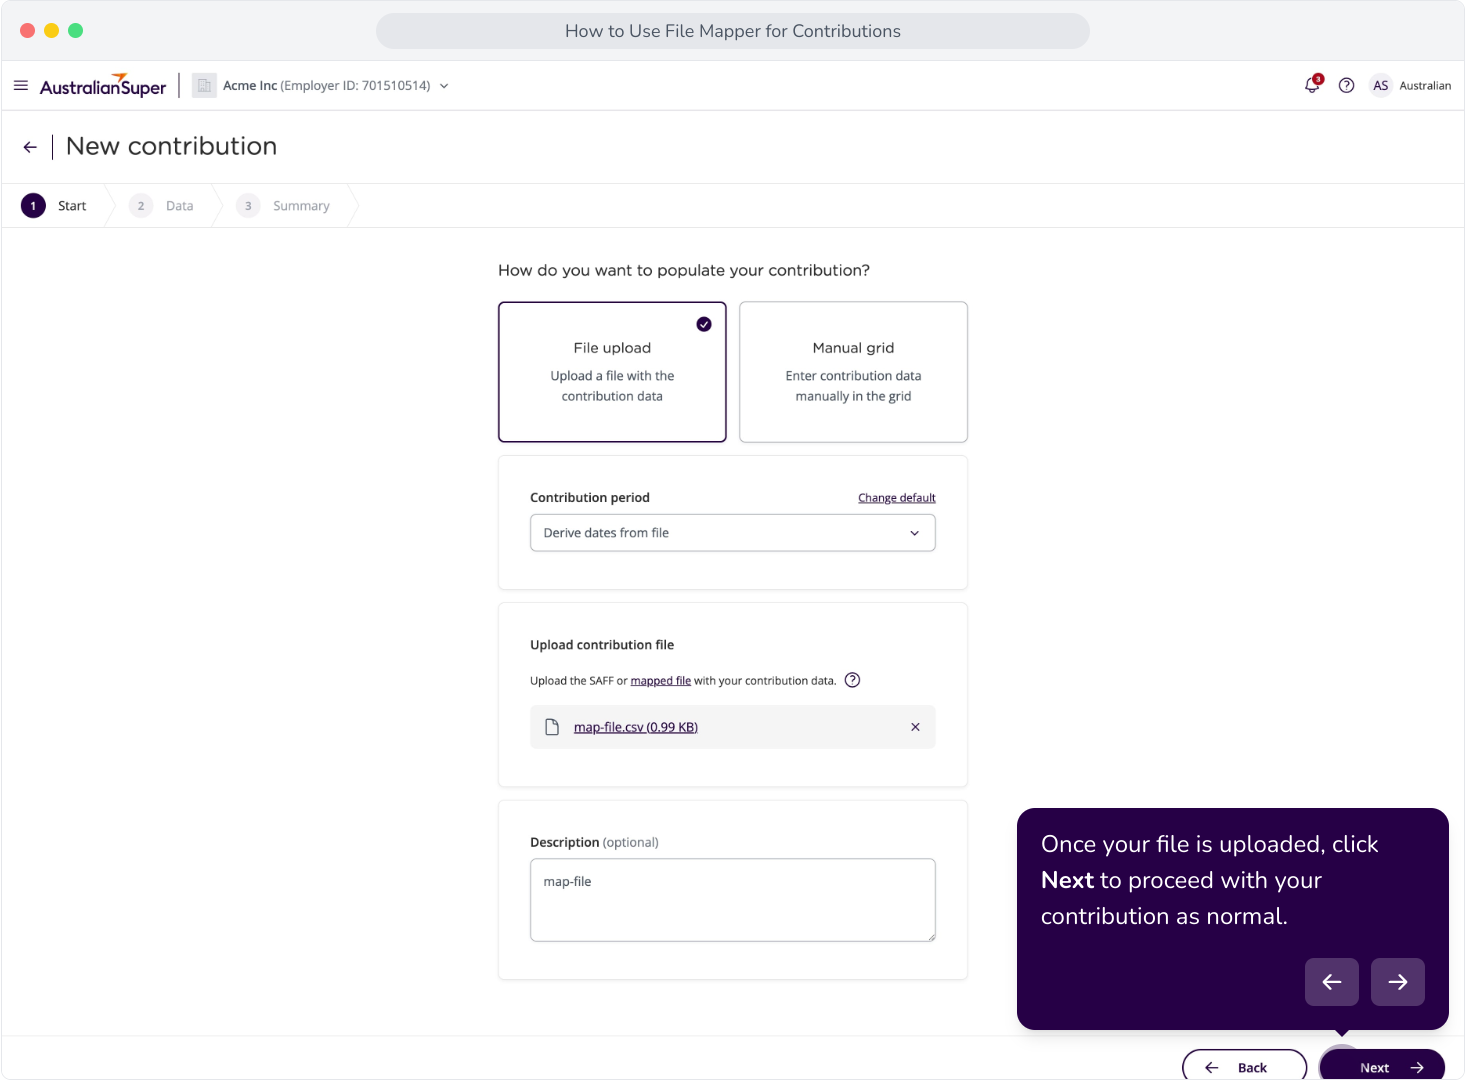Screen dimensions: 1466x1080
Task: Switch to the Summary step tab
Action: click(283, 206)
